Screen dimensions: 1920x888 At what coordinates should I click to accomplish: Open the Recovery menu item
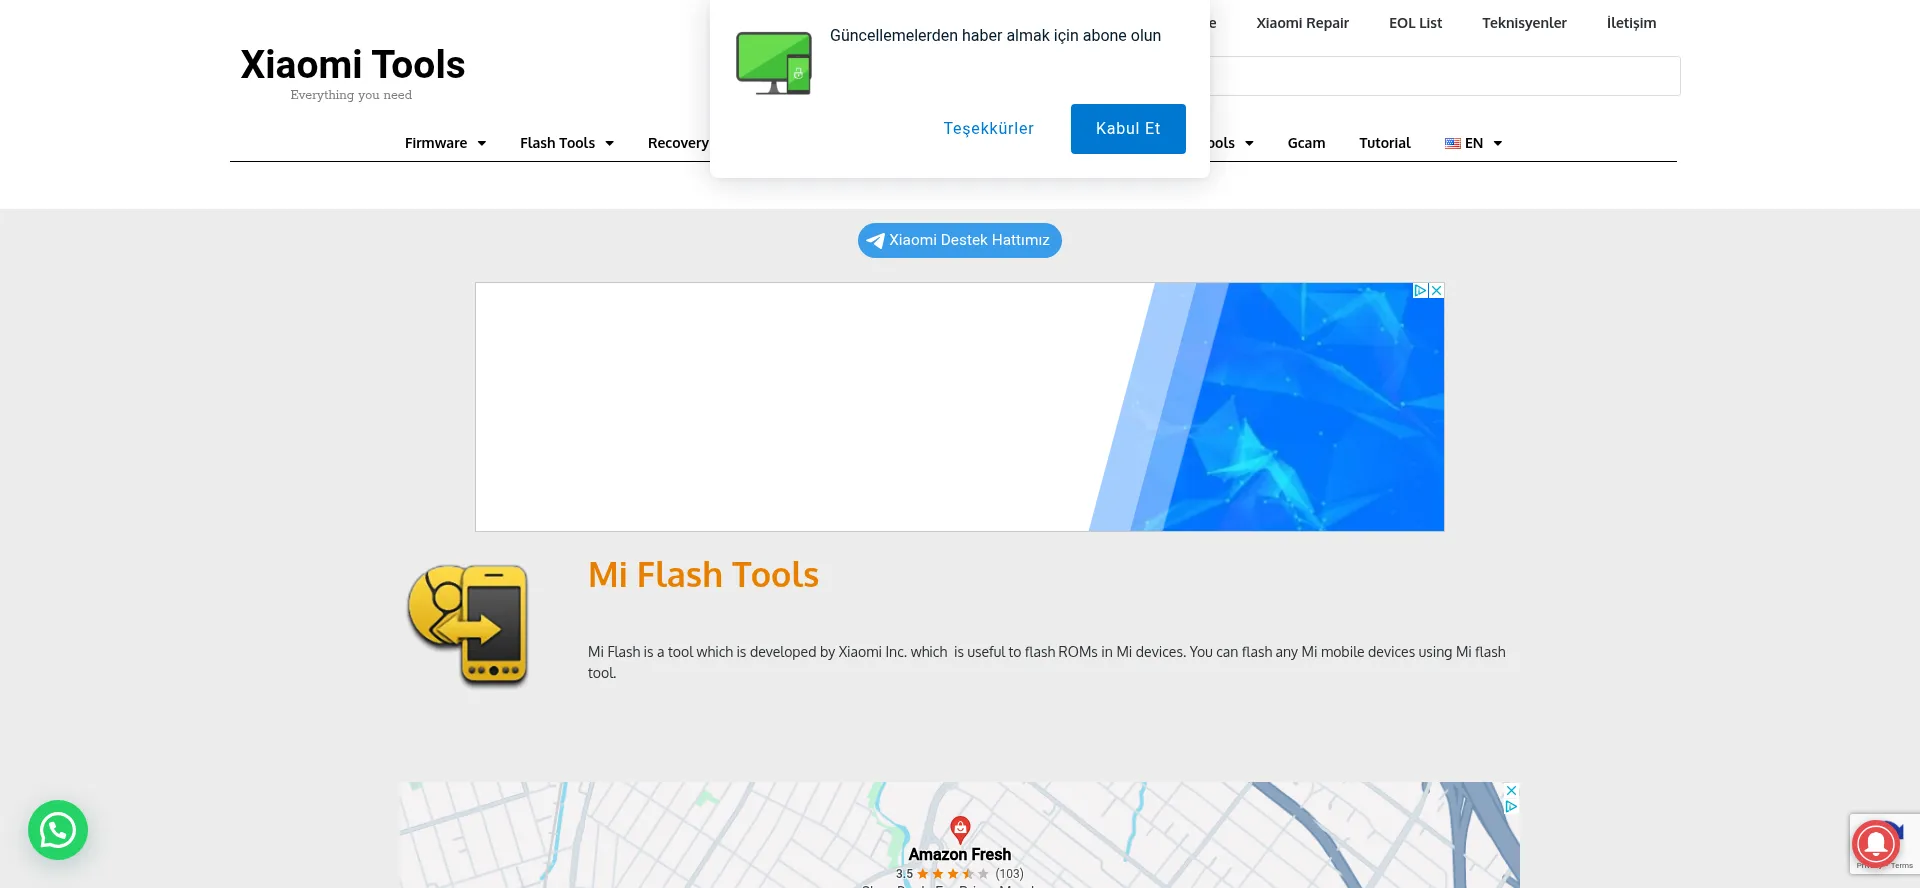pyautogui.click(x=678, y=143)
